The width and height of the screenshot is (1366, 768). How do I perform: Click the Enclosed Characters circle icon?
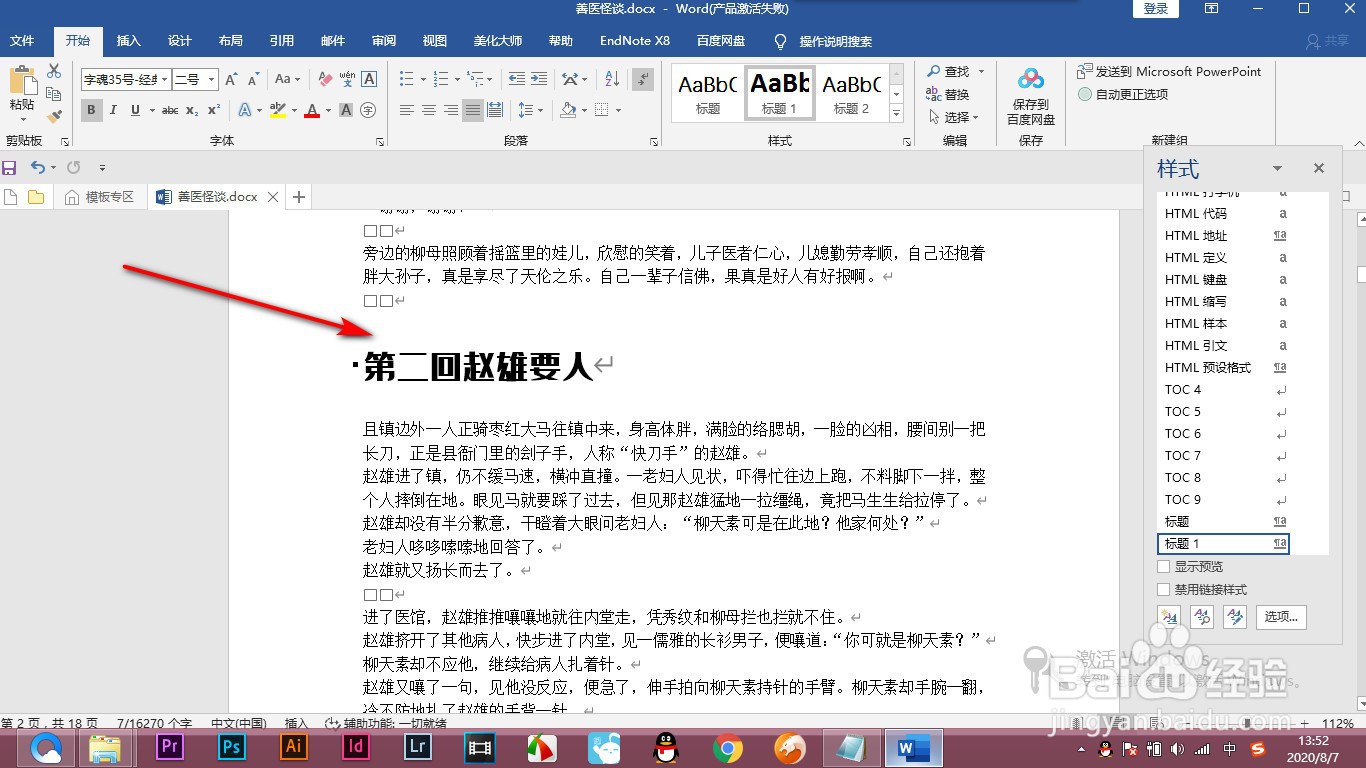coord(369,110)
